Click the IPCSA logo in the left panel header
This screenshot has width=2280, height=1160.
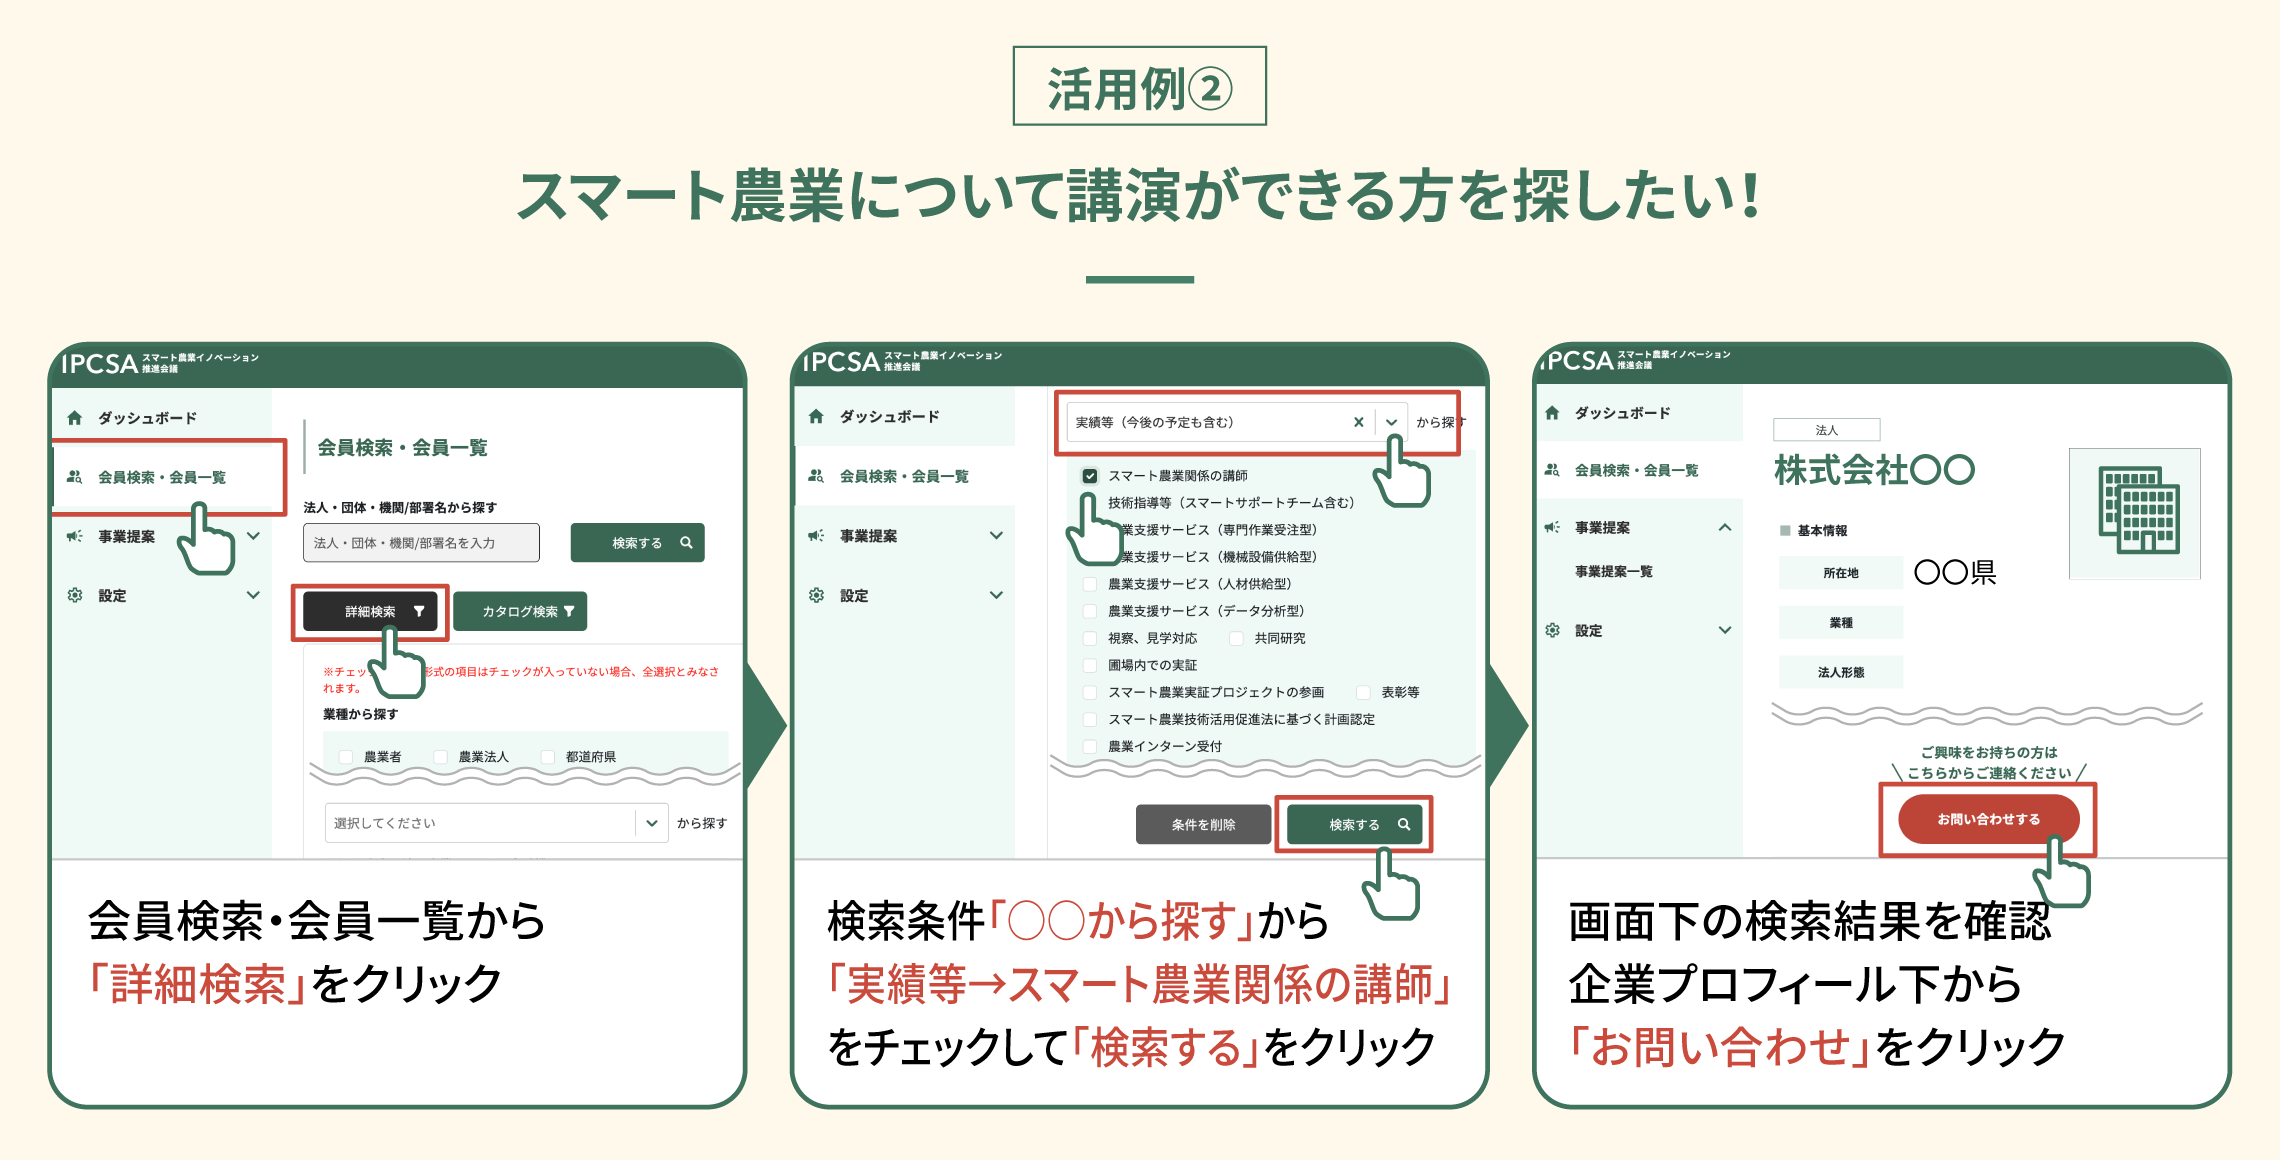pos(100,363)
